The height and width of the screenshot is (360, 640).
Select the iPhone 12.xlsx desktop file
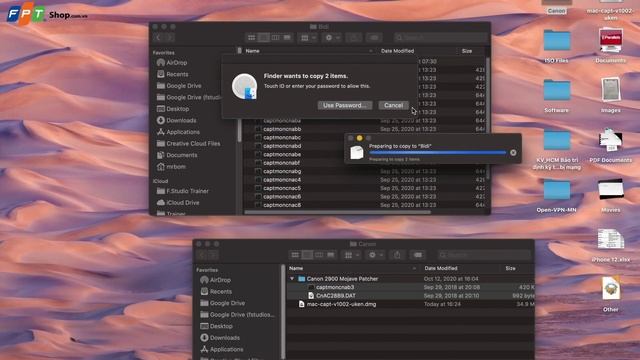[610, 245]
